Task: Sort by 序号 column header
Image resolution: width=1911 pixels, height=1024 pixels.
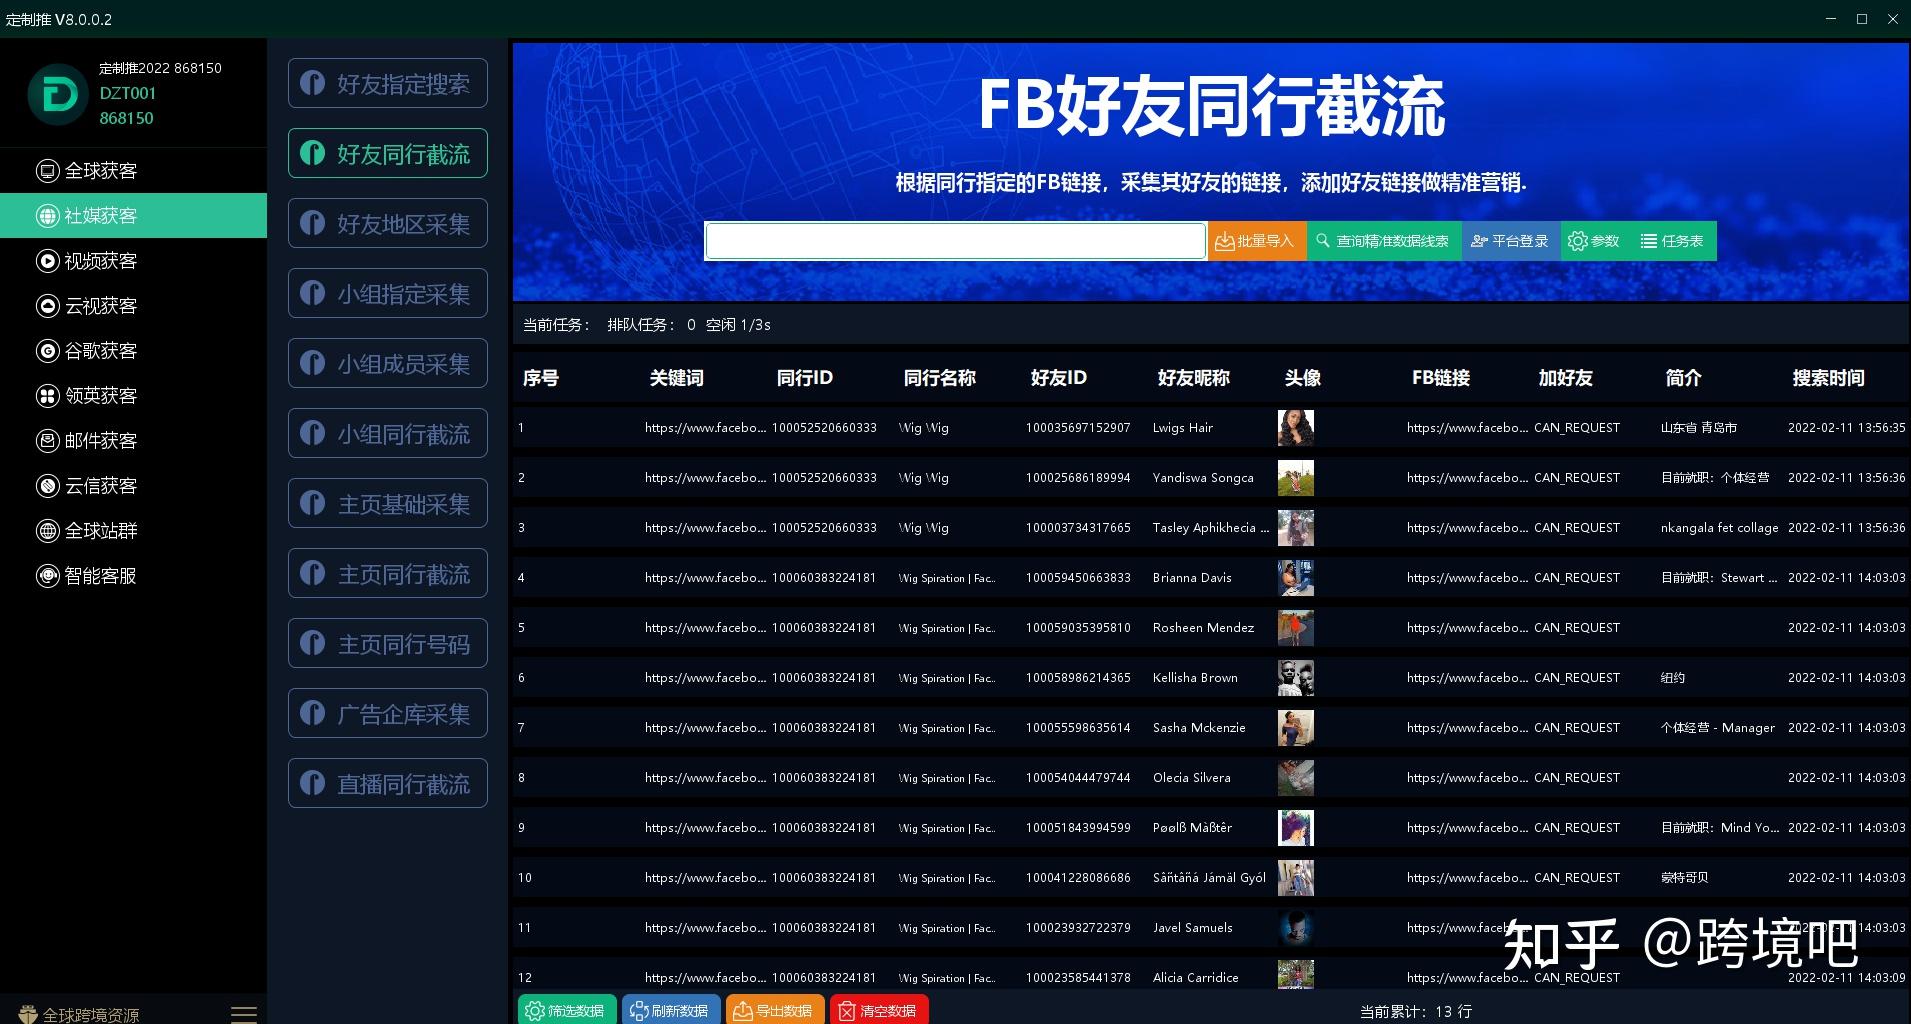Action: pos(541,378)
